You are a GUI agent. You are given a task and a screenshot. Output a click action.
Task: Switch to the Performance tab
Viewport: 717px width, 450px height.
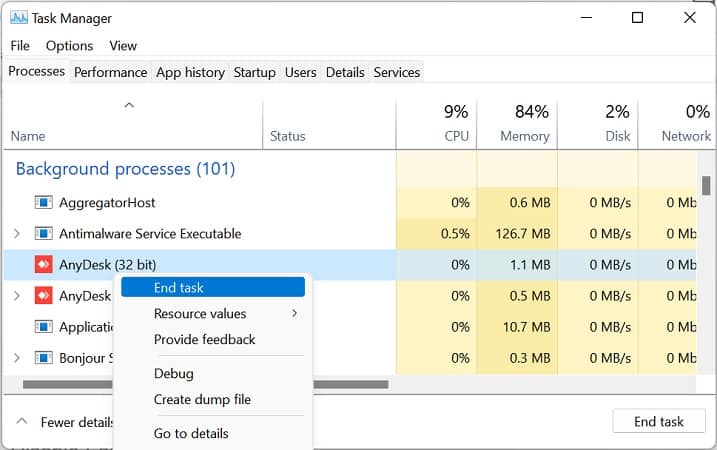(111, 72)
